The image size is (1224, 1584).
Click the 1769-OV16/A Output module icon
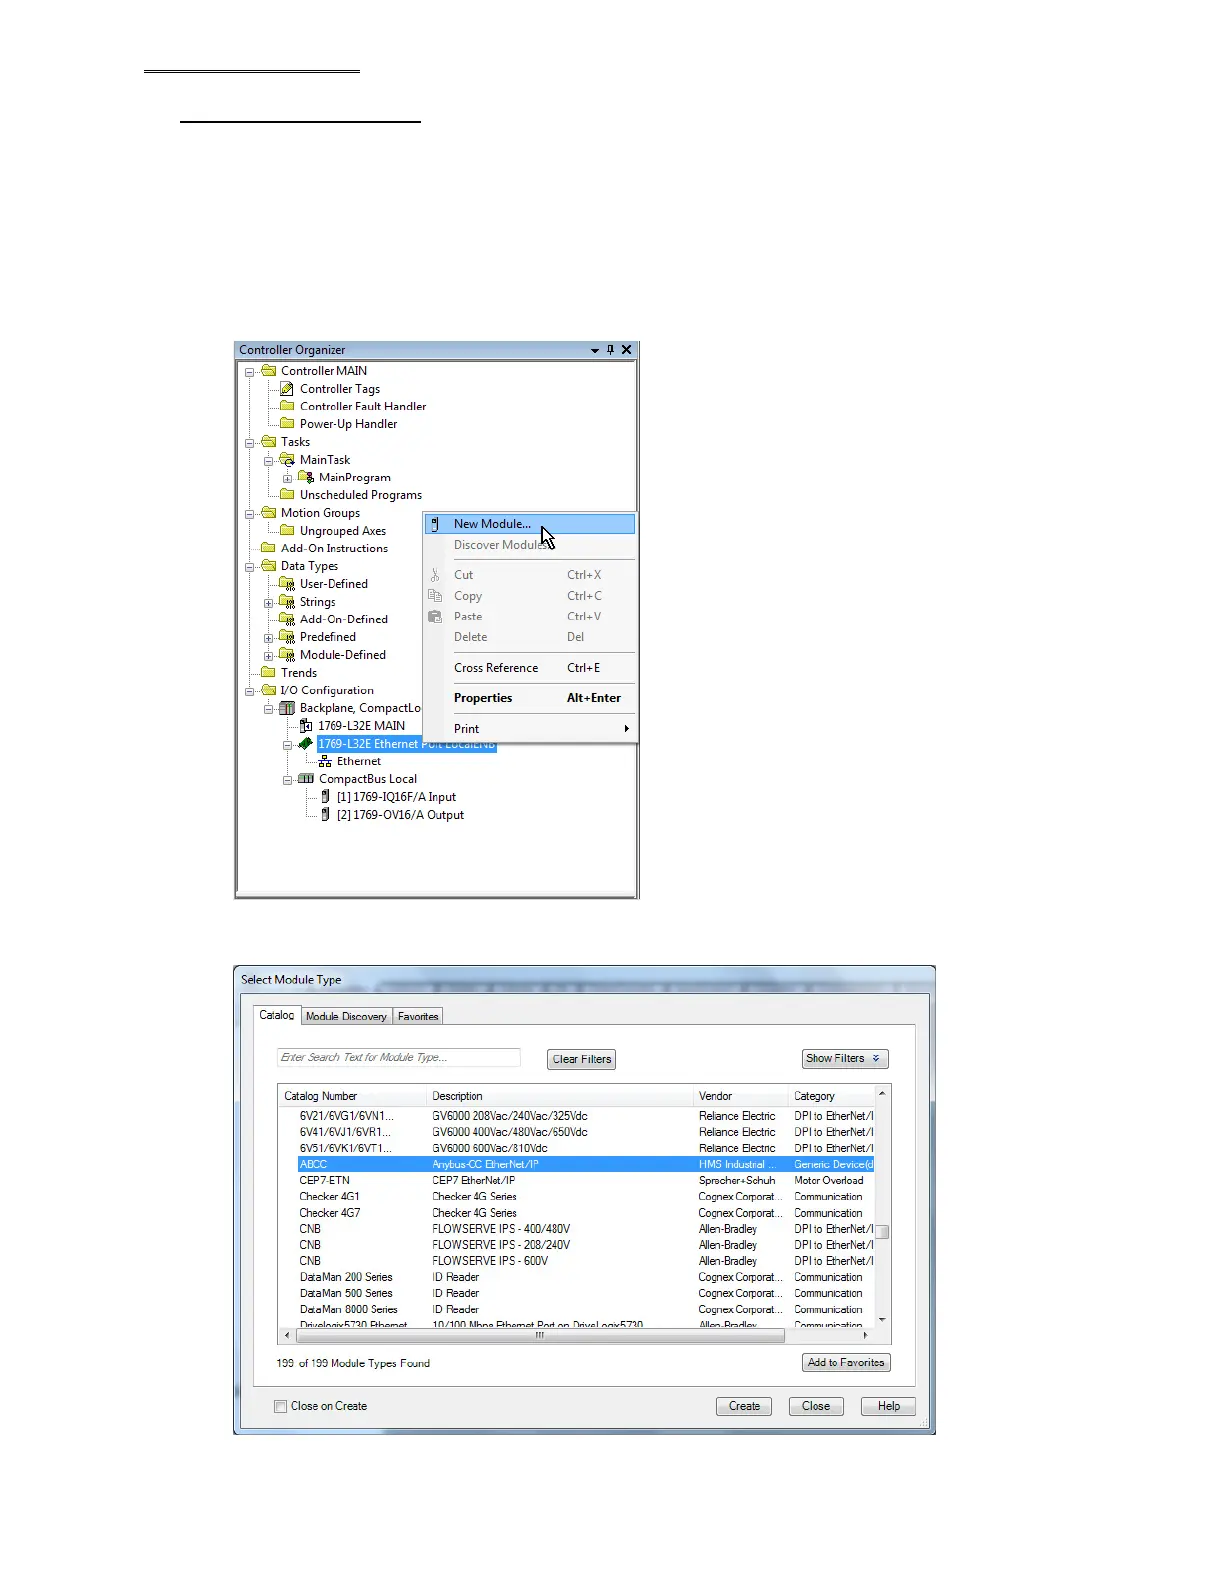pyautogui.click(x=325, y=815)
